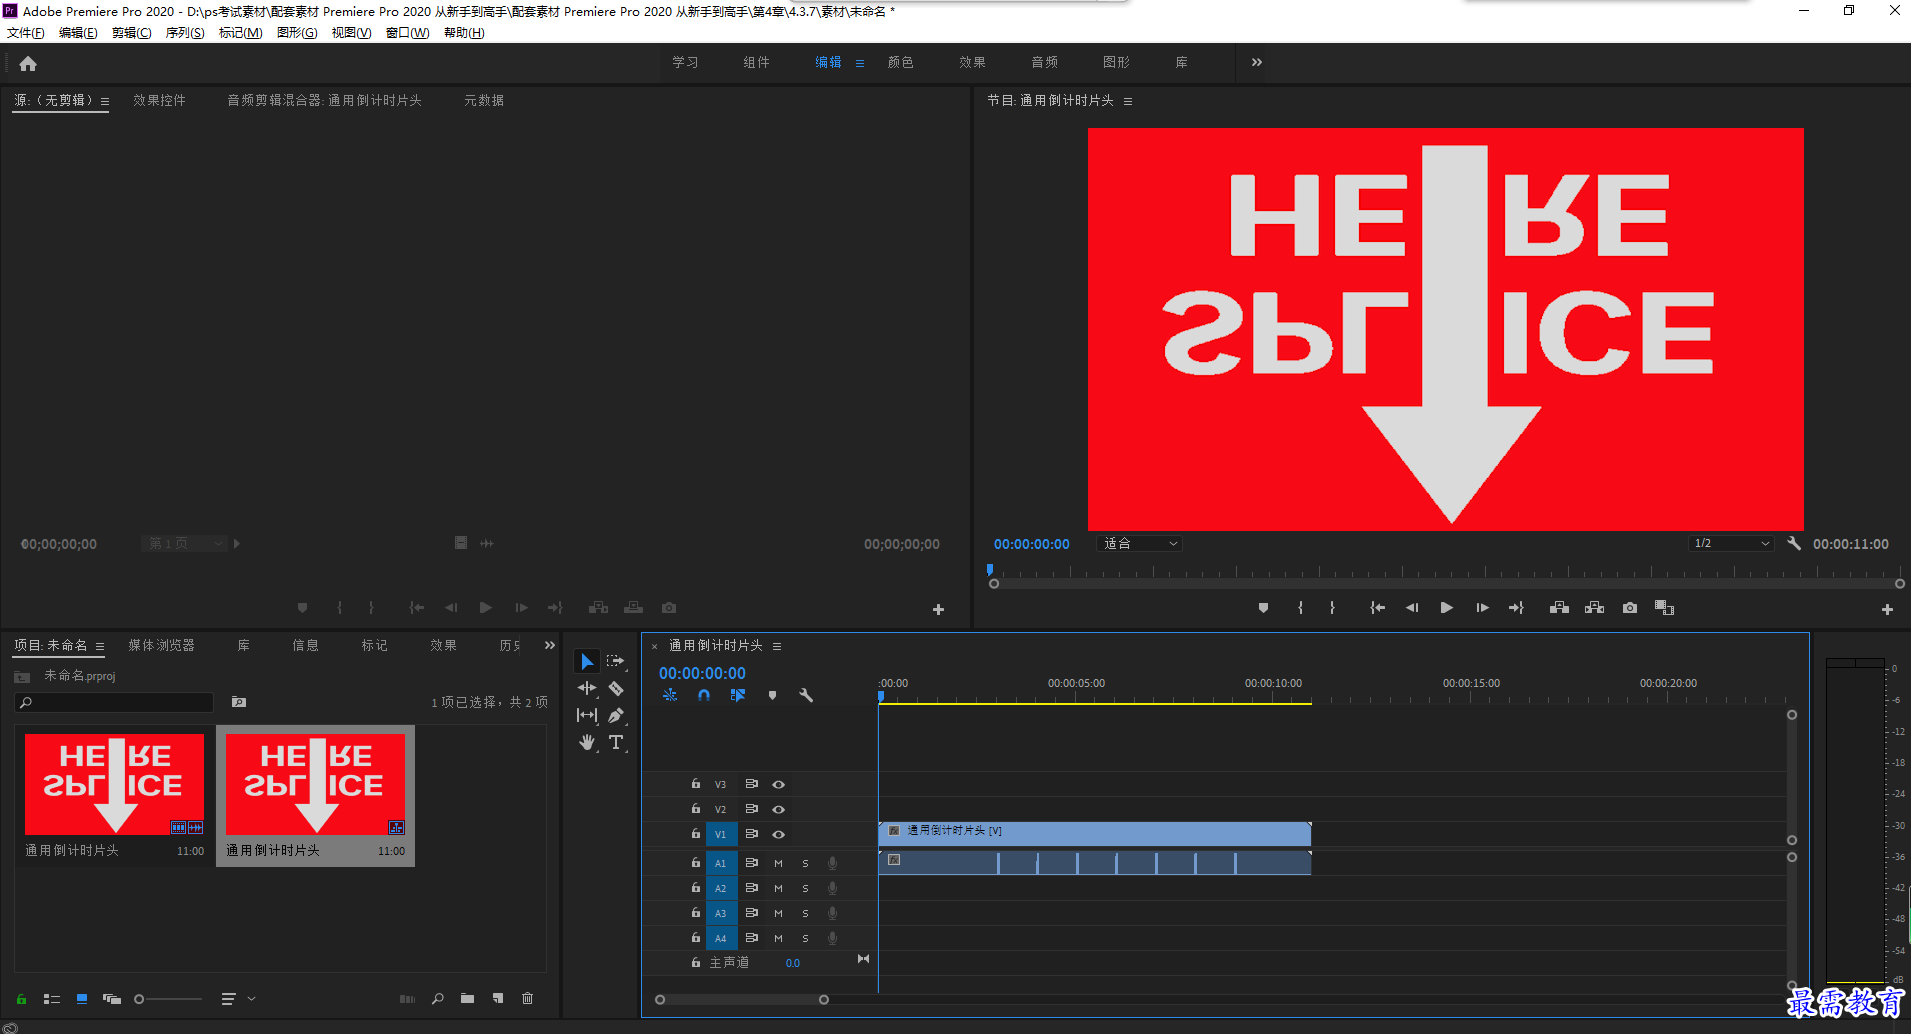Open sort icons dropdown in Project panel
This screenshot has width=1911, height=1034.
coord(238,998)
